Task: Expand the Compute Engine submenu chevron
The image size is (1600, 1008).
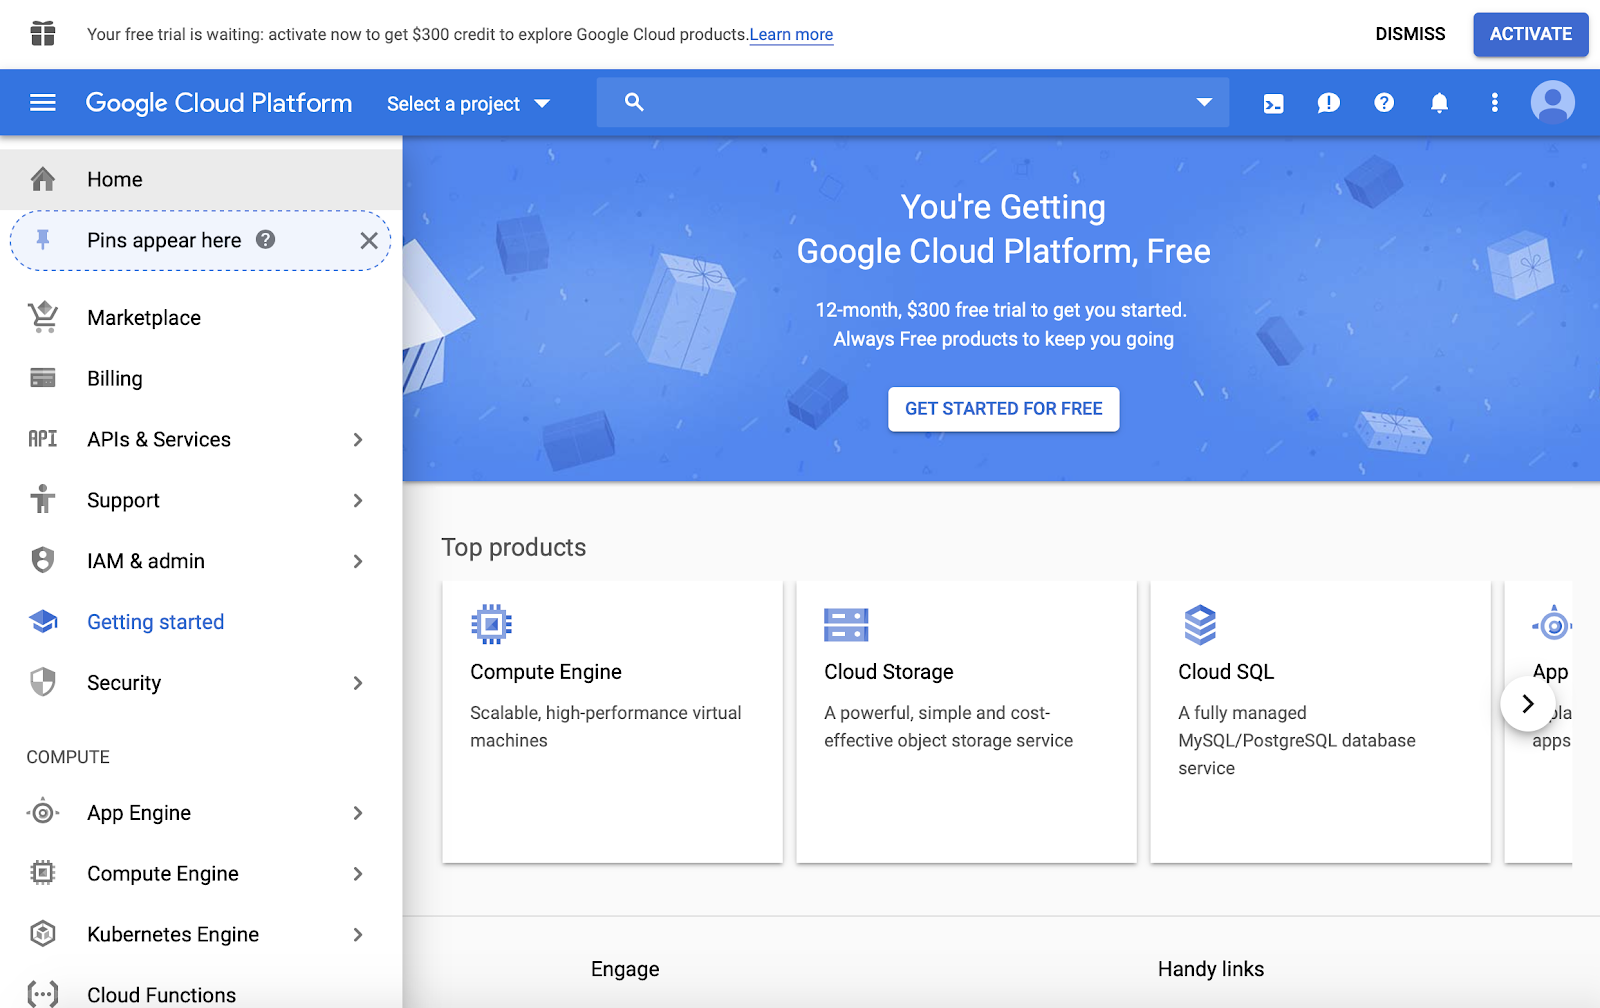Action: pyautogui.click(x=358, y=874)
